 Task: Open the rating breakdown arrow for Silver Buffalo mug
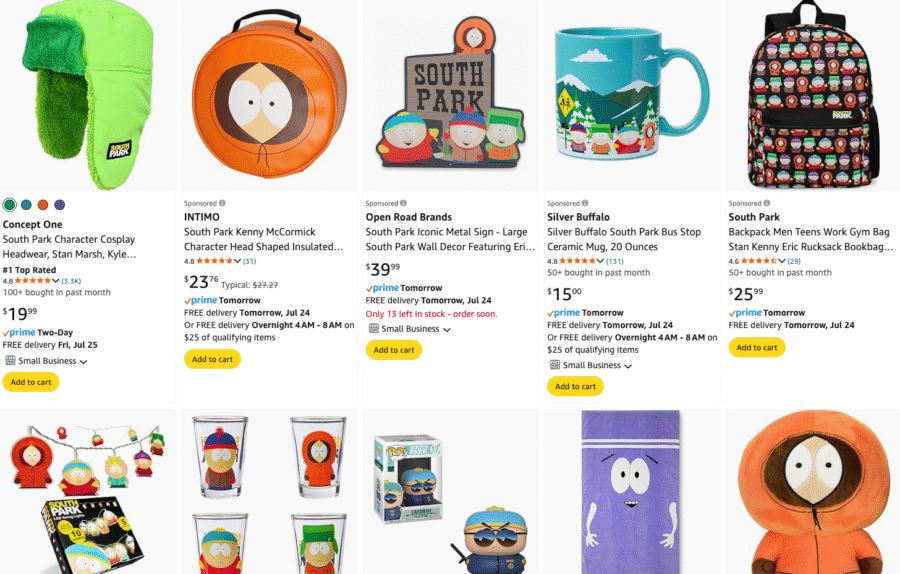pos(600,261)
